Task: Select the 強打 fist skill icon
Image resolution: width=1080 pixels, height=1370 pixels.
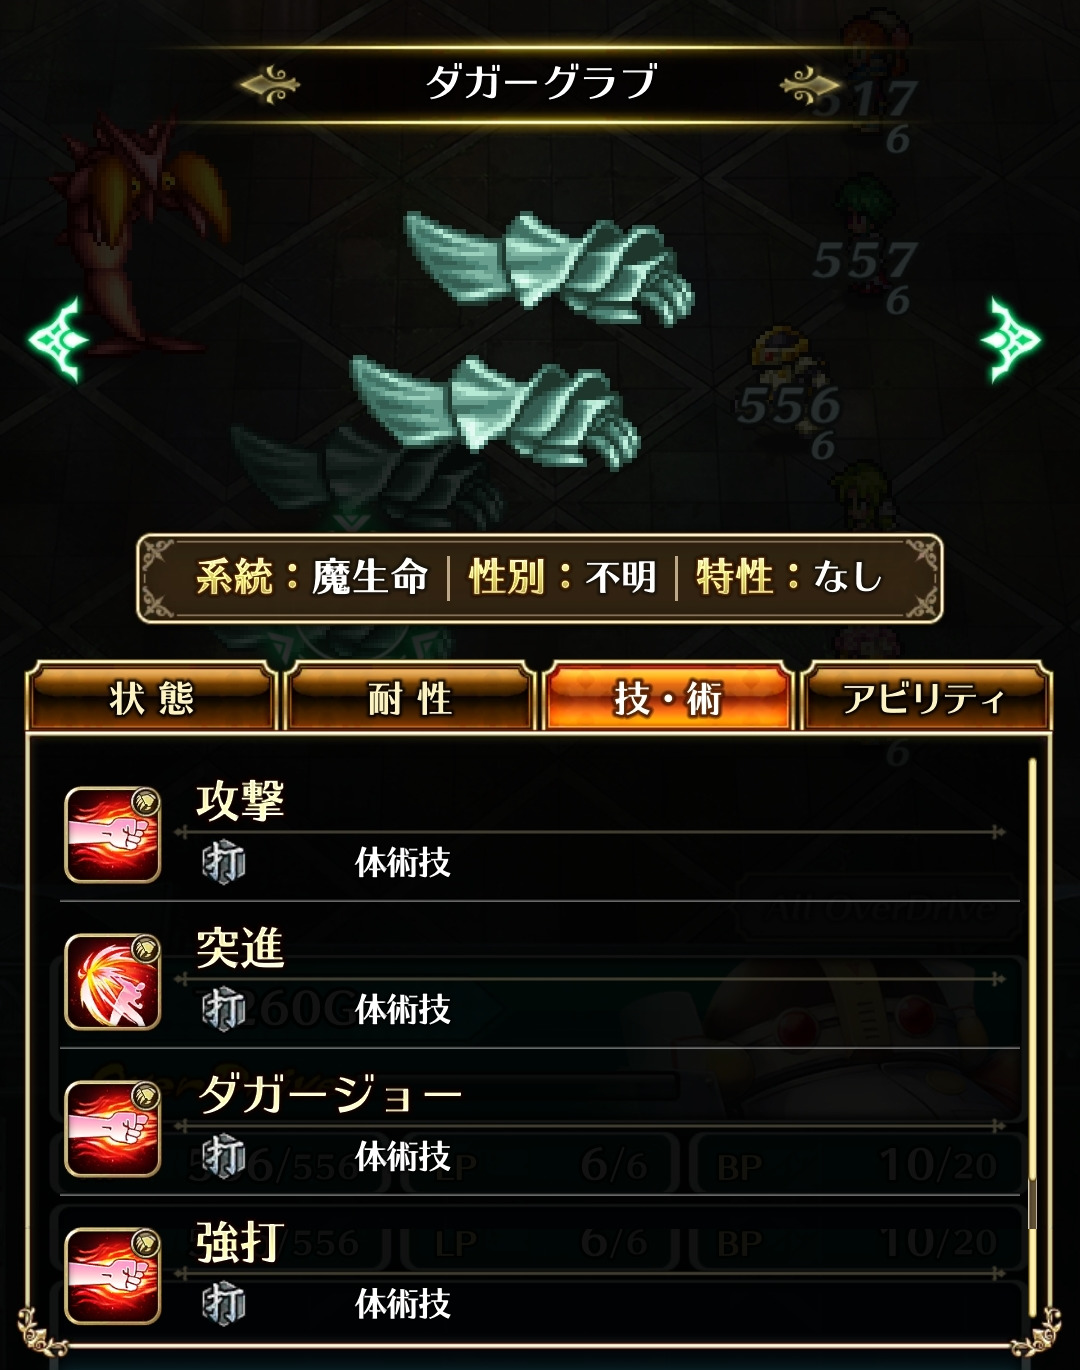Action: pos(113,1276)
